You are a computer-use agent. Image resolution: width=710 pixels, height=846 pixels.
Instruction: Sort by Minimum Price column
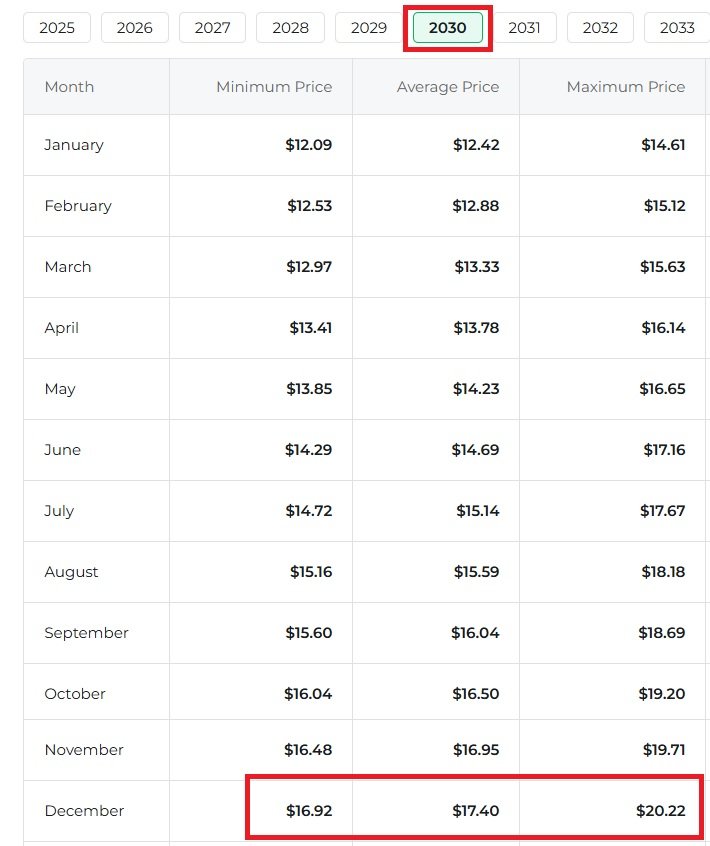pyautogui.click(x=273, y=87)
